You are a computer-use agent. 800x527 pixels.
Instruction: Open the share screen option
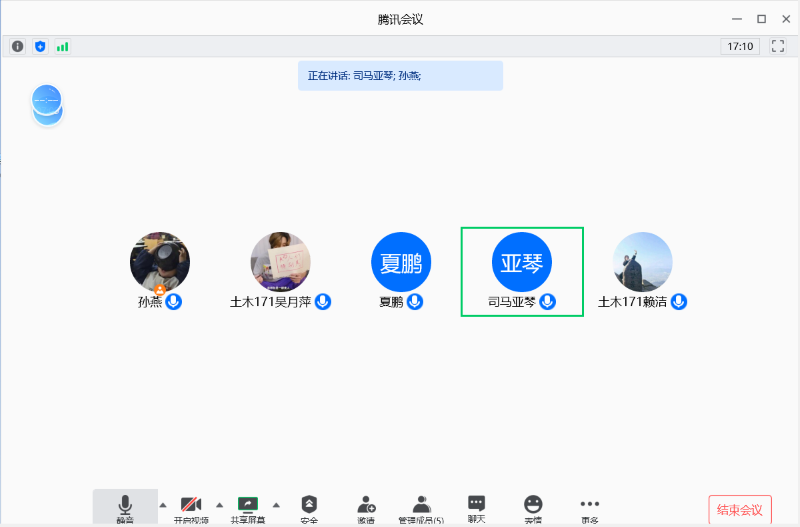247,507
